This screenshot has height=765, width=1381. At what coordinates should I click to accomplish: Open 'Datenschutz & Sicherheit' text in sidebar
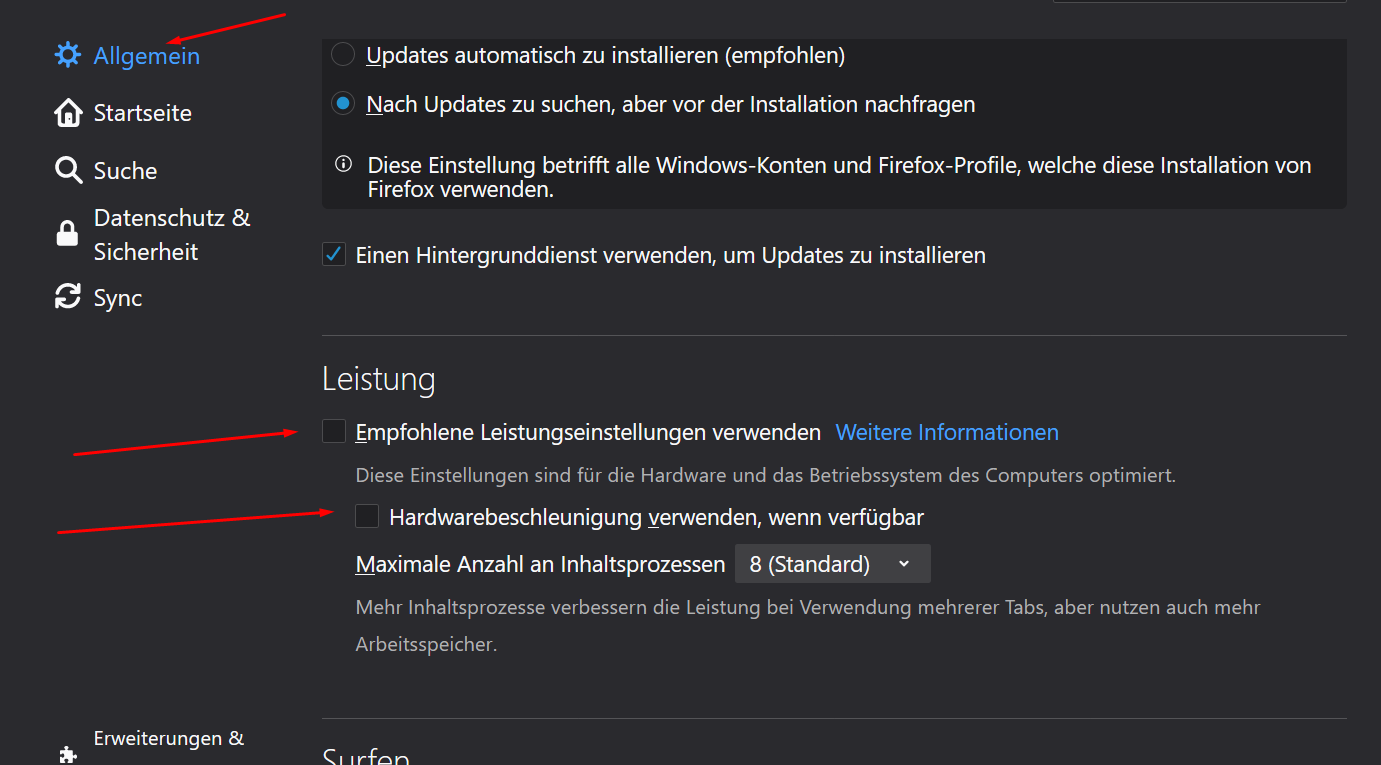171,235
